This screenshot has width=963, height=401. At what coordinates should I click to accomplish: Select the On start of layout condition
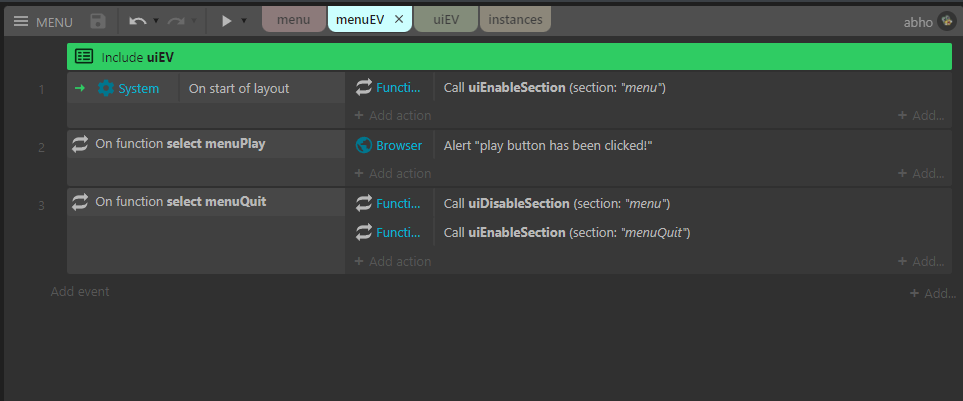(x=239, y=88)
